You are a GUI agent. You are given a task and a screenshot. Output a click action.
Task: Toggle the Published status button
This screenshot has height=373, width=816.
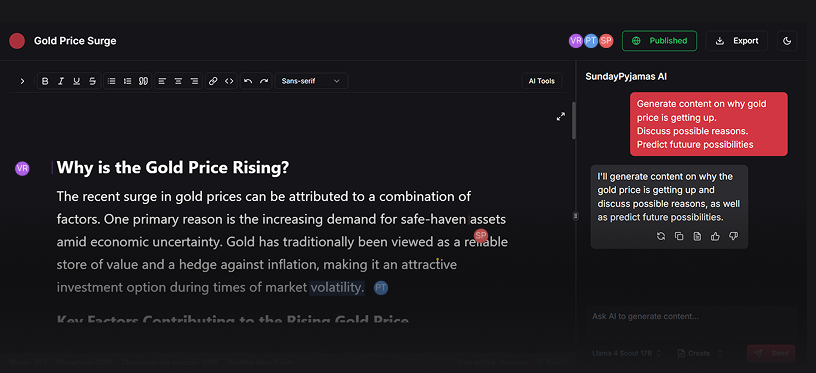(x=659, y=41)
